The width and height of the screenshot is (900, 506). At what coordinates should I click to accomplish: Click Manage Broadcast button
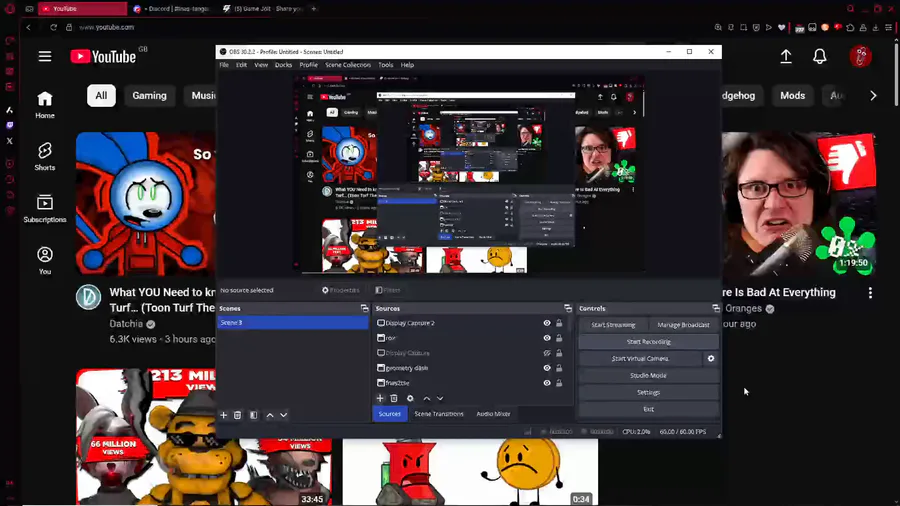(x=683, y=325)
